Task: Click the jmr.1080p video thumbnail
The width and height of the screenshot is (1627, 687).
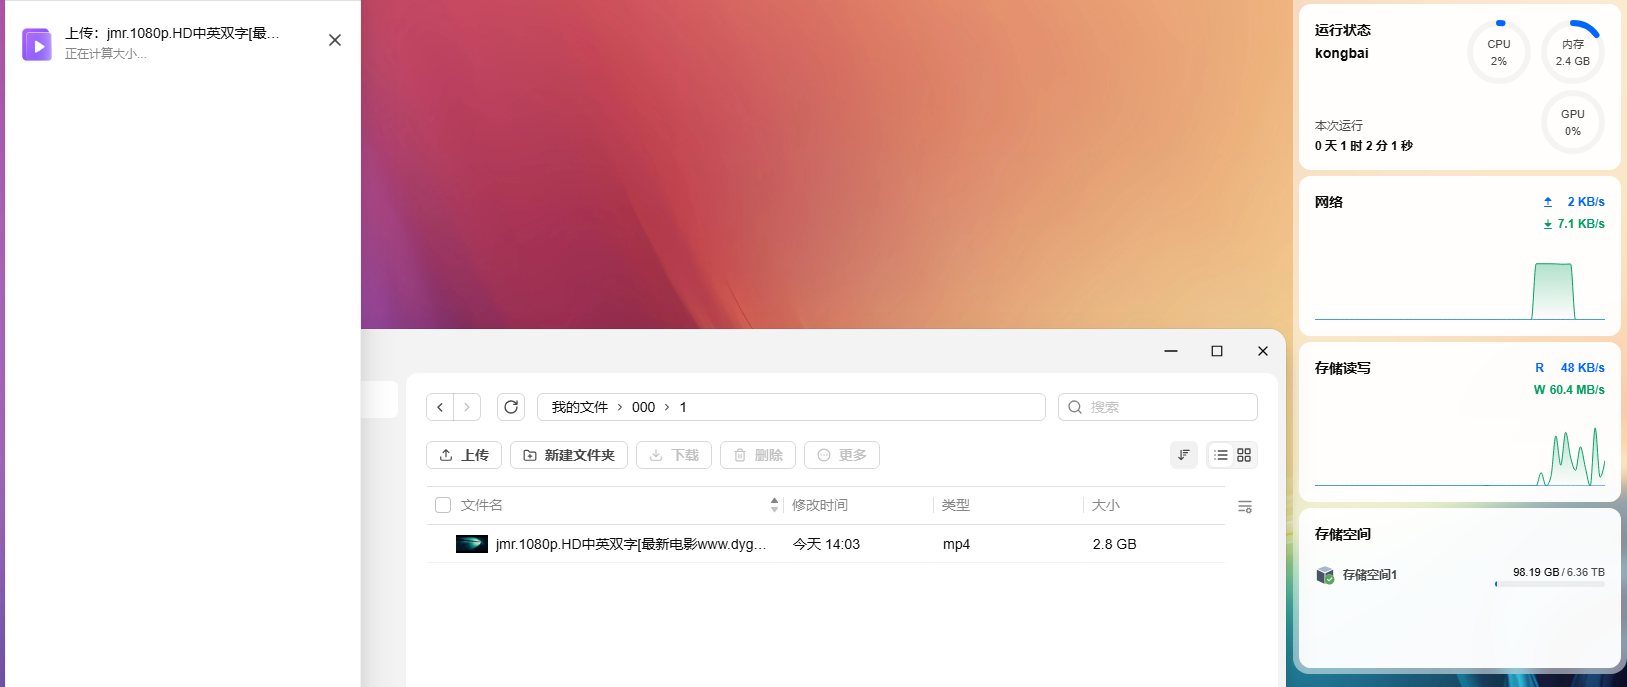Action: coord(472,544)
